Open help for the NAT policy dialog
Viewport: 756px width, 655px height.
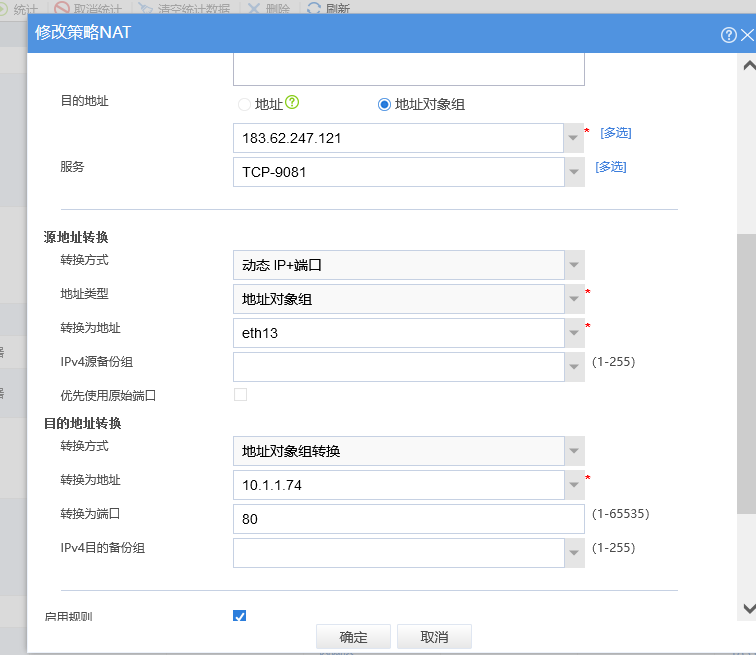point(729,35)
